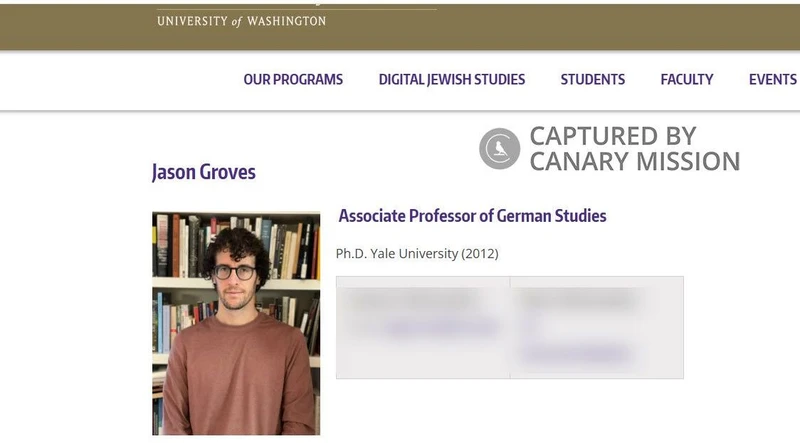Viewport: 800px width, 443px height.
Task: Open the Students navigation item
Action: [x=592, y=80]
